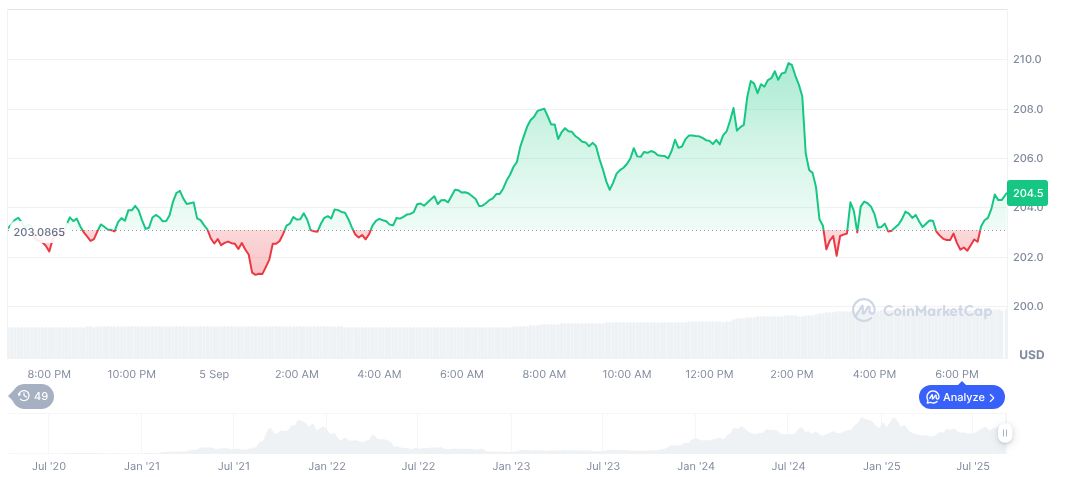Open the Analyze chevron arrow

click(992, 397)
